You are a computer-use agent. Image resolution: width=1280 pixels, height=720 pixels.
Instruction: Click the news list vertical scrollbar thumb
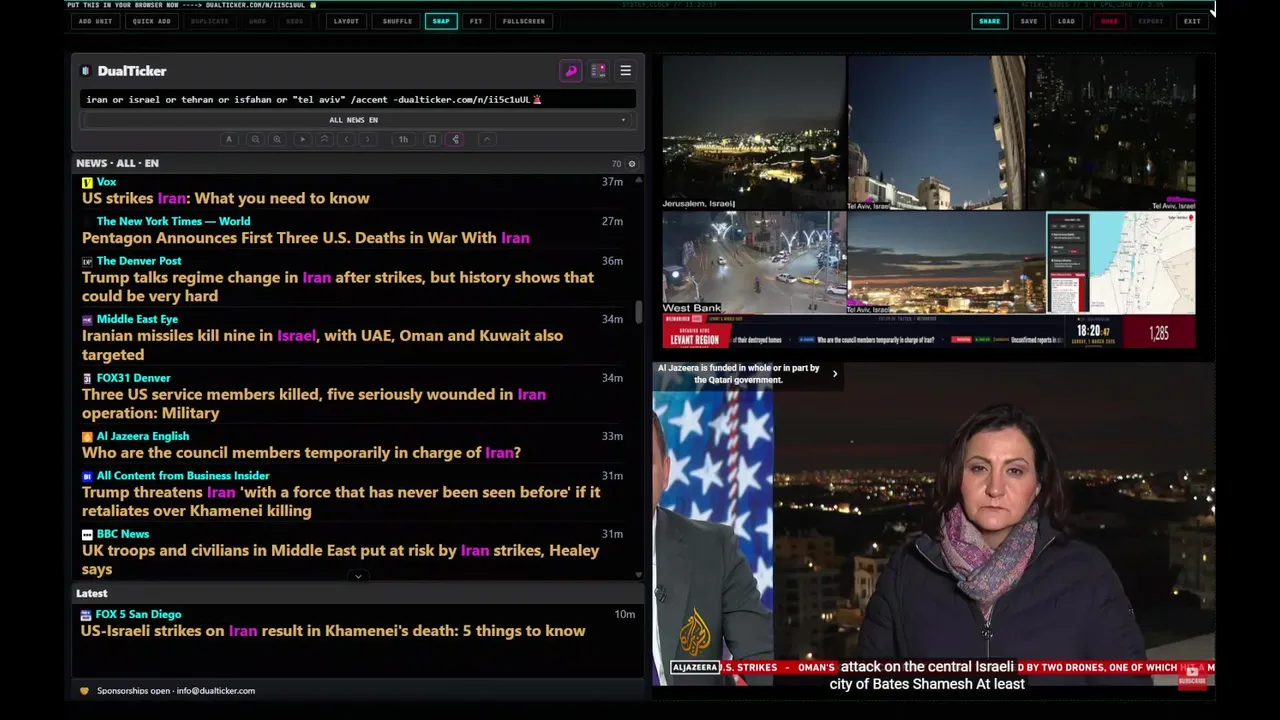pos(639,312)
